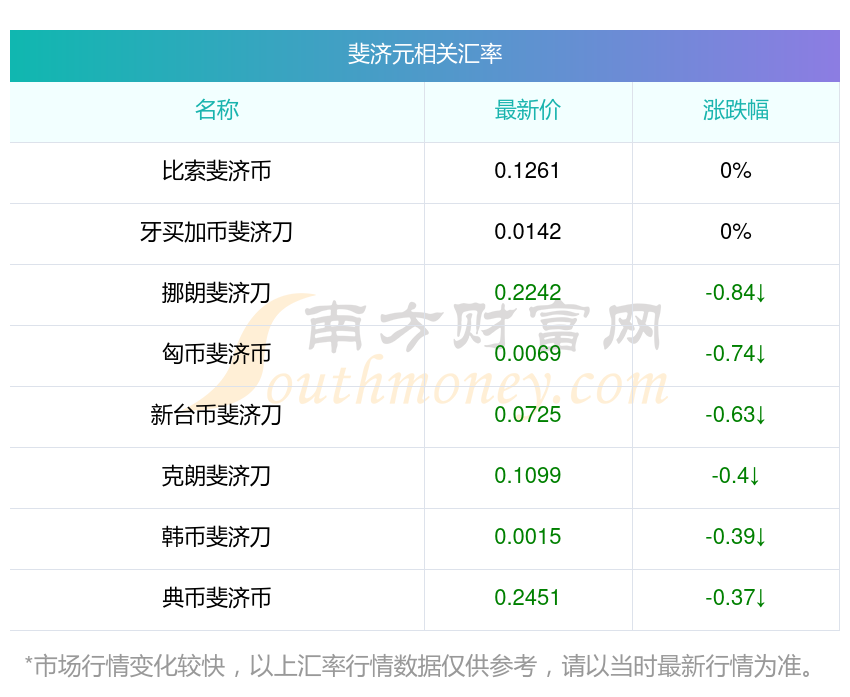Open the 比索斐济币 row name
850x697 pixels.
[x=217, y=171]
